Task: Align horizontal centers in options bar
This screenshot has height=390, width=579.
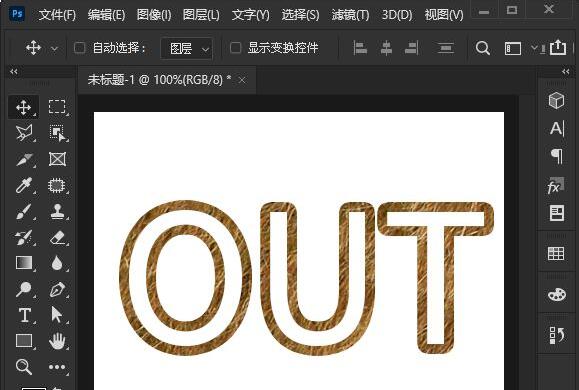Action: point(386,48)
